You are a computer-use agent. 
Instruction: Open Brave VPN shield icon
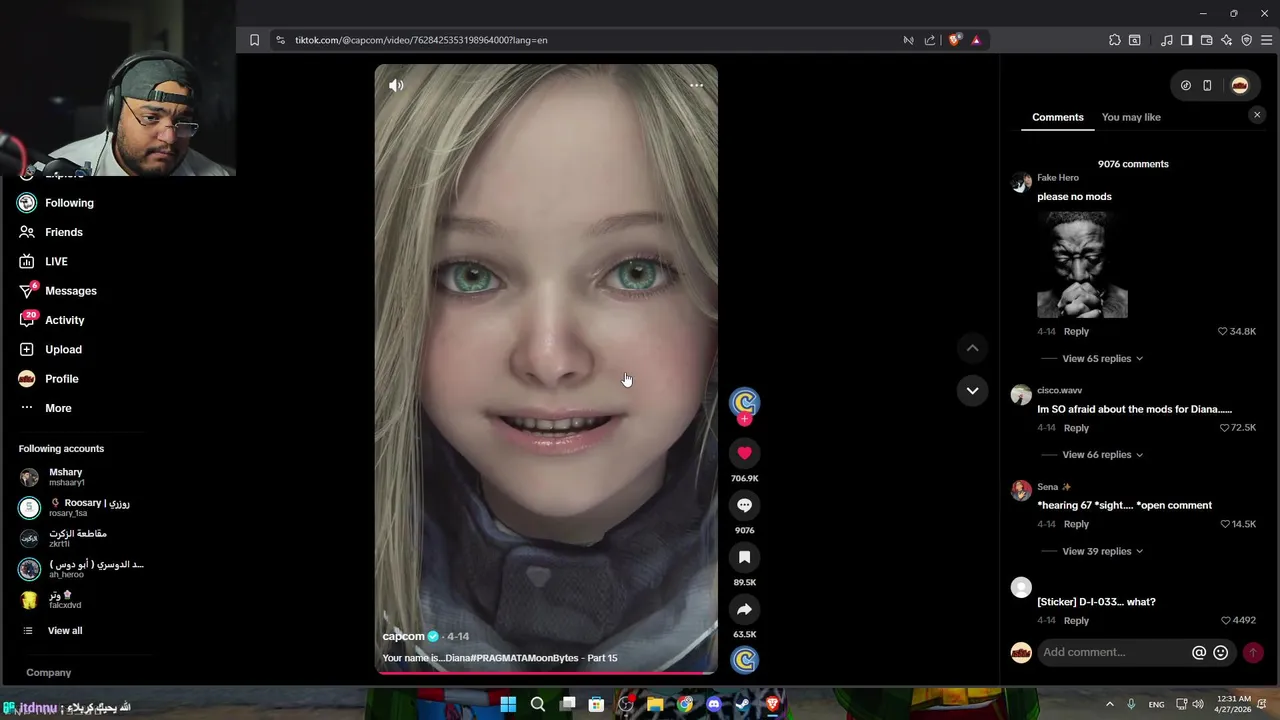[x=1246, y=40]
